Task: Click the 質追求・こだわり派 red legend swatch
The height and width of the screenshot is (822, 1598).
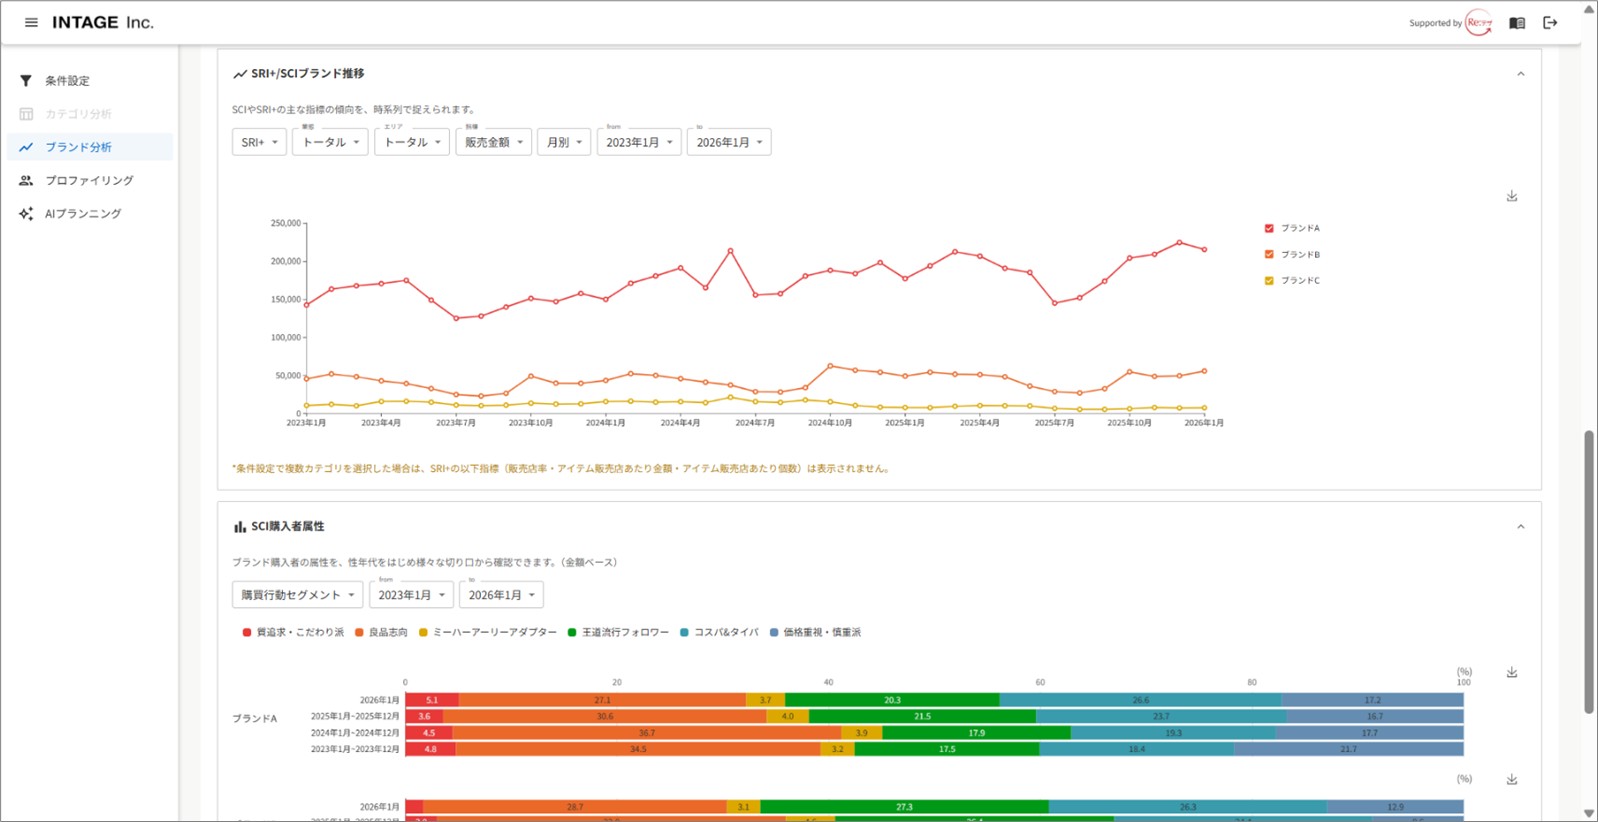Action: [247, 632]
